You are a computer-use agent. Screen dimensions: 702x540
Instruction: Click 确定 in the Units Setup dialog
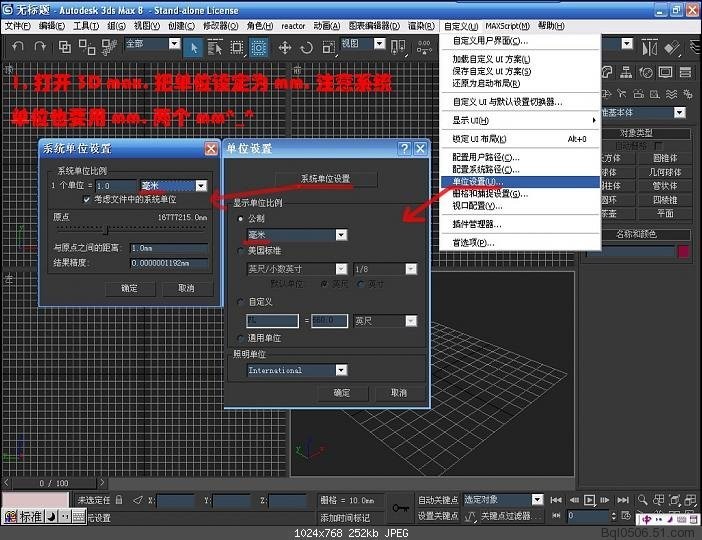tap(342, 393)
